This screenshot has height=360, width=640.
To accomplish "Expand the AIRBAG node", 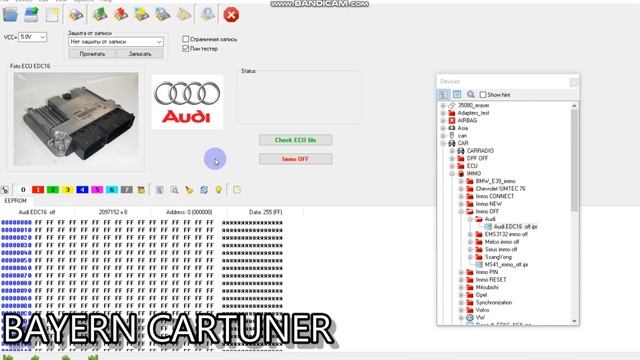I will (443, 120).
